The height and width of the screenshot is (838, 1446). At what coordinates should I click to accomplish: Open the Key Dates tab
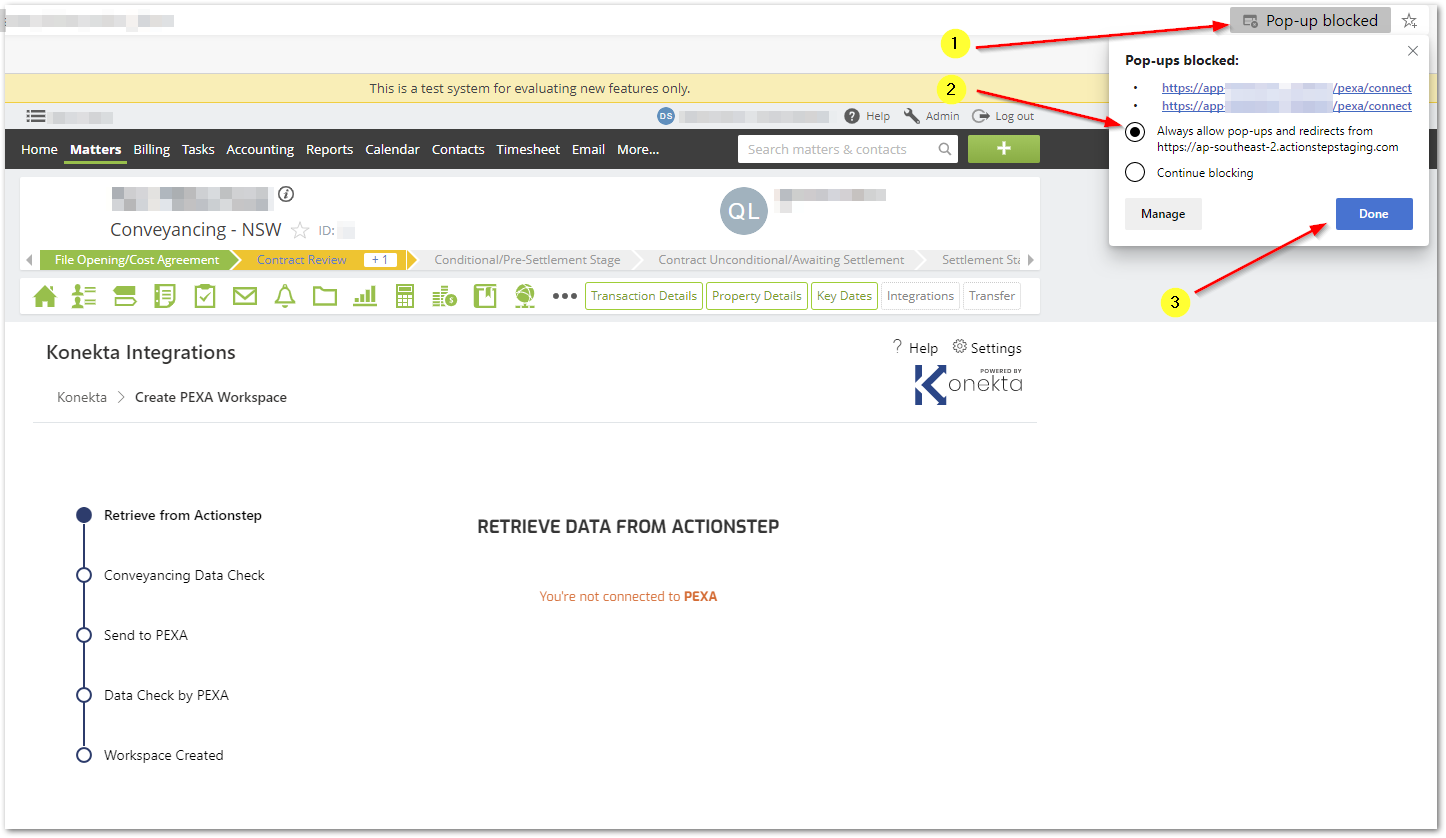tap(844, 296)
